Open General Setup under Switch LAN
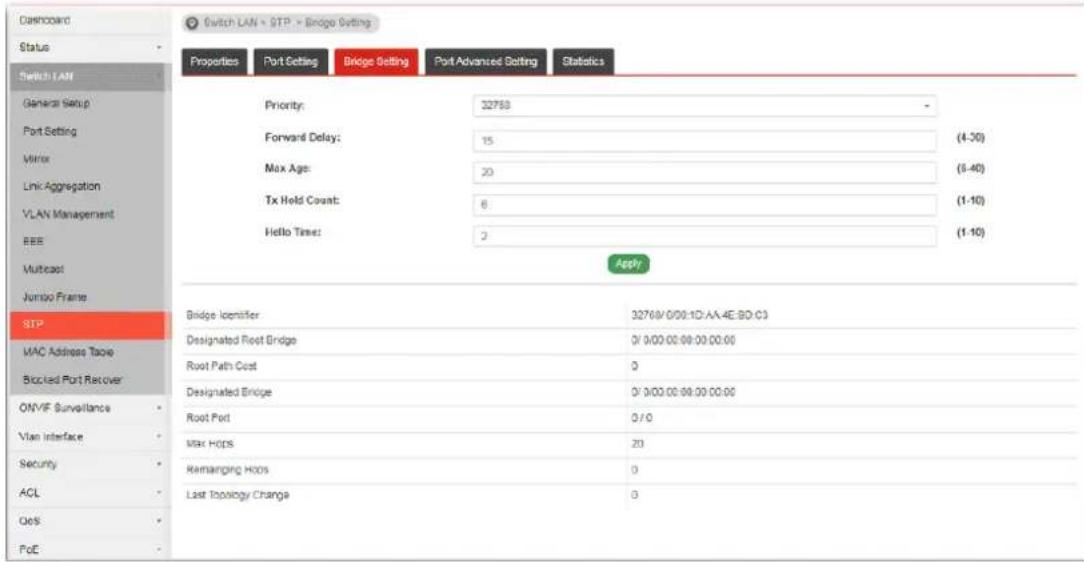1084x562 pixels. [88, 104]
